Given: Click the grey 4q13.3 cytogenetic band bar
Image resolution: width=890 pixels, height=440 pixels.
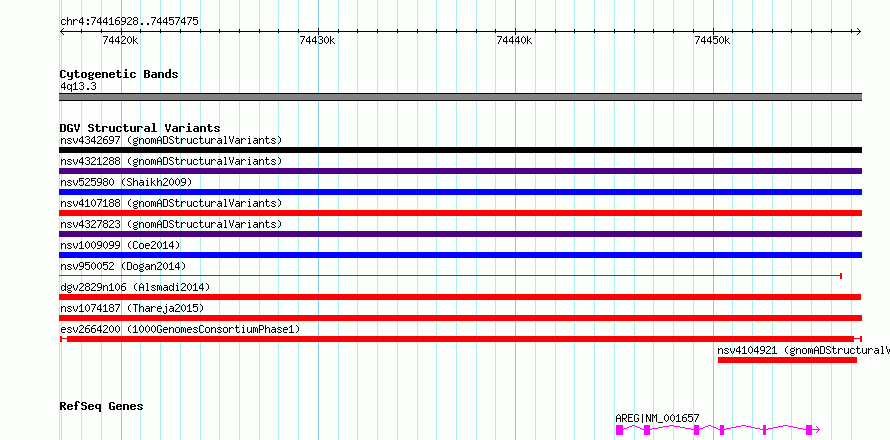Looking at the screenshot, I should (x=460, y=97).
